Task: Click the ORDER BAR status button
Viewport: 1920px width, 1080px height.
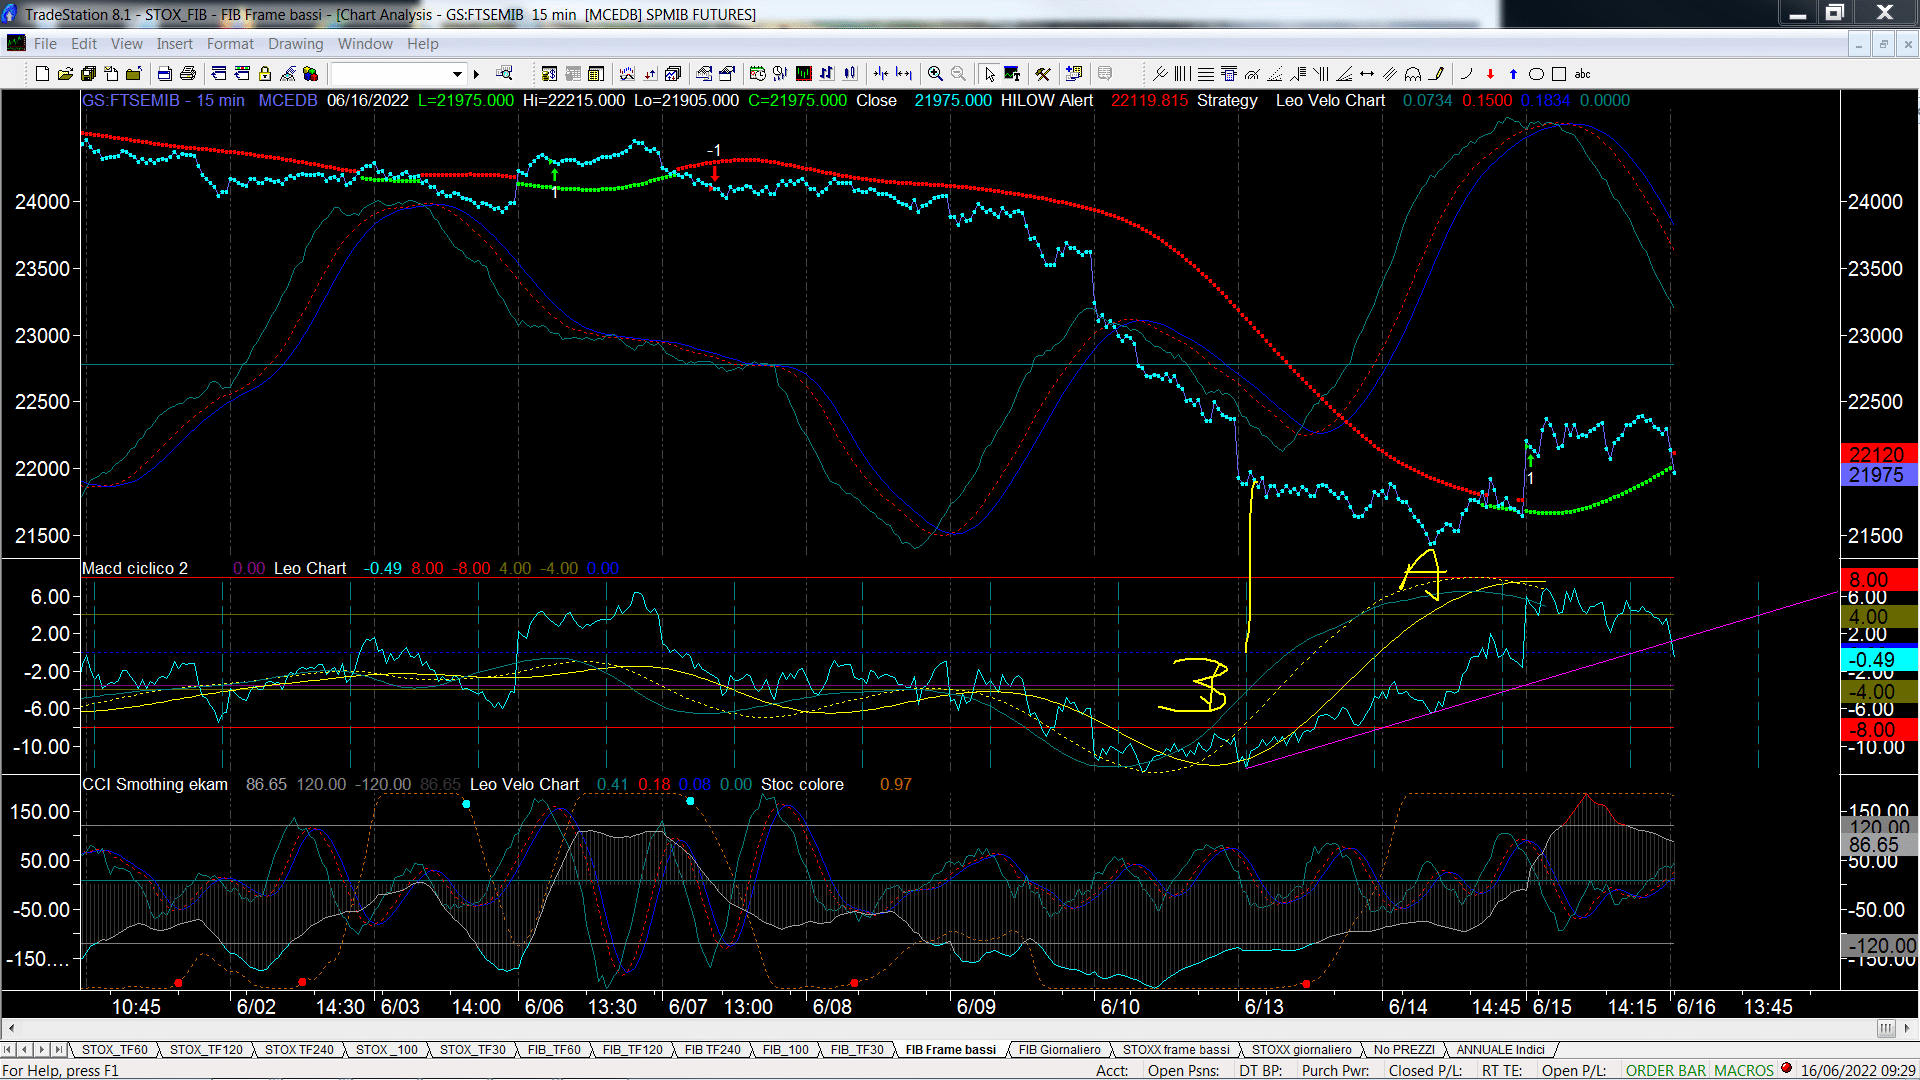Action: coord(1666,1070)
